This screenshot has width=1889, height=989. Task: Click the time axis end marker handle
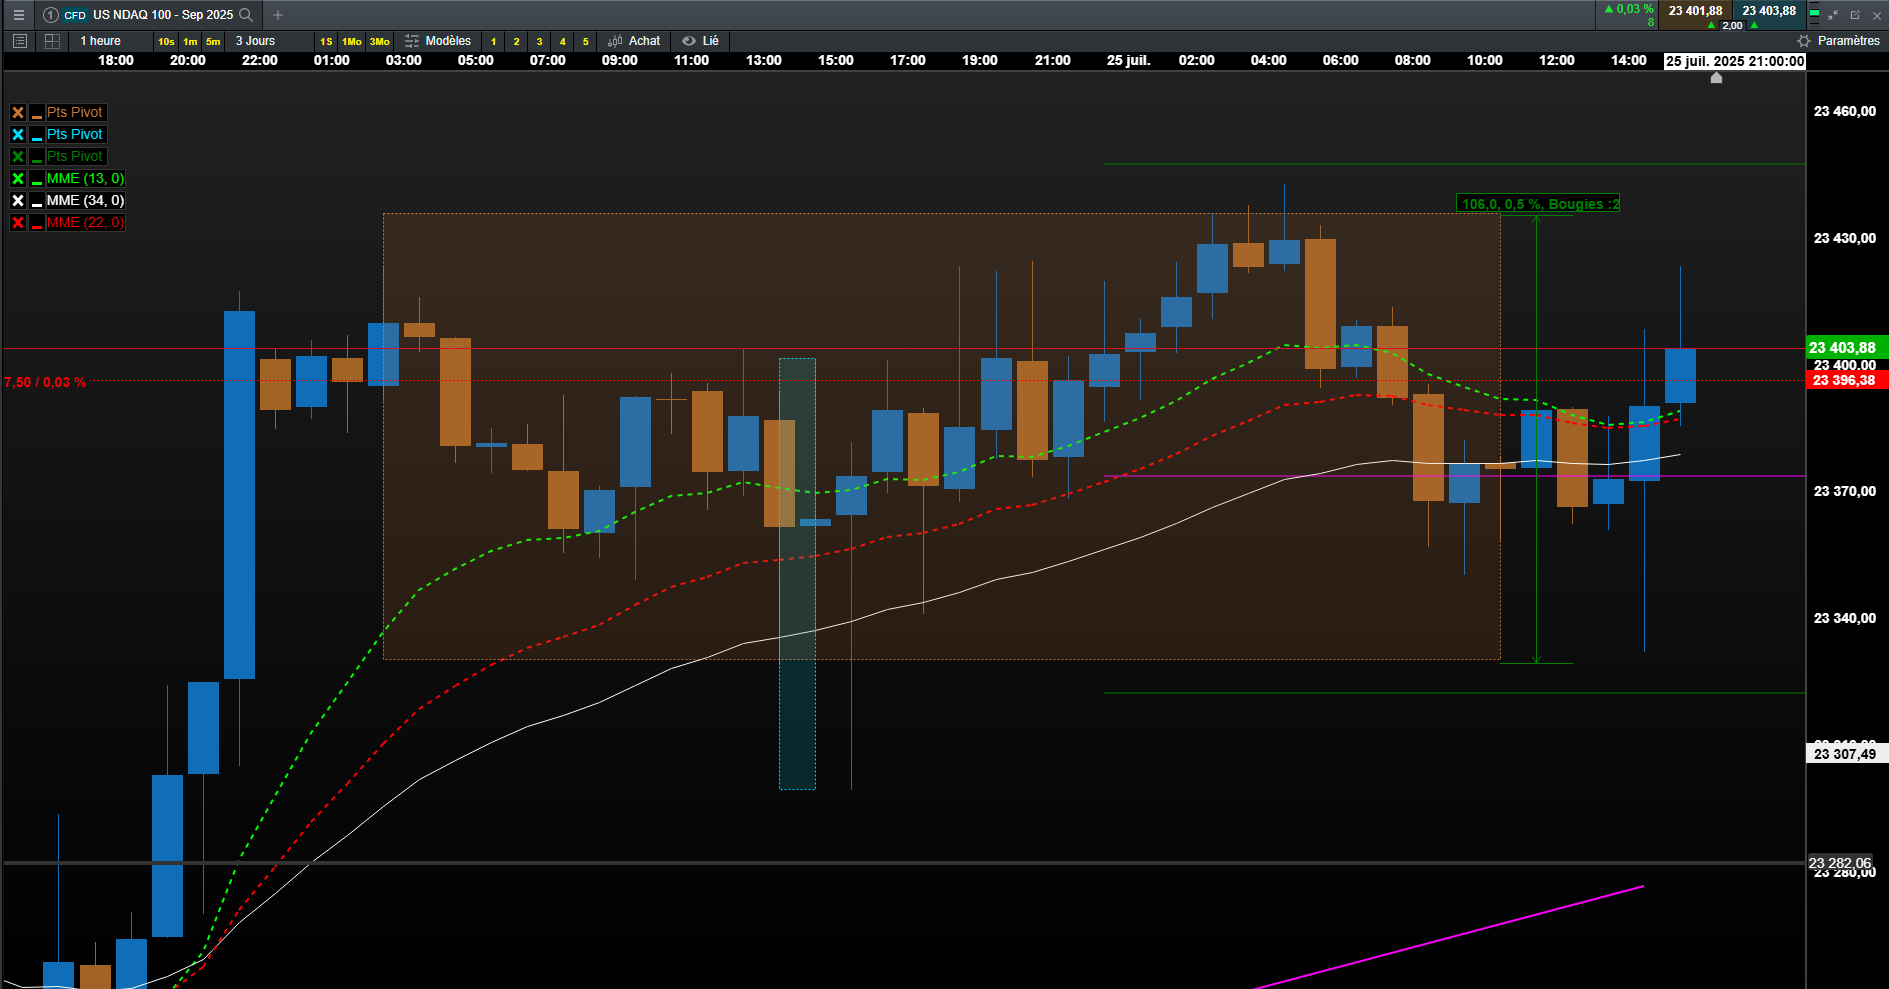pos(1716,77)
